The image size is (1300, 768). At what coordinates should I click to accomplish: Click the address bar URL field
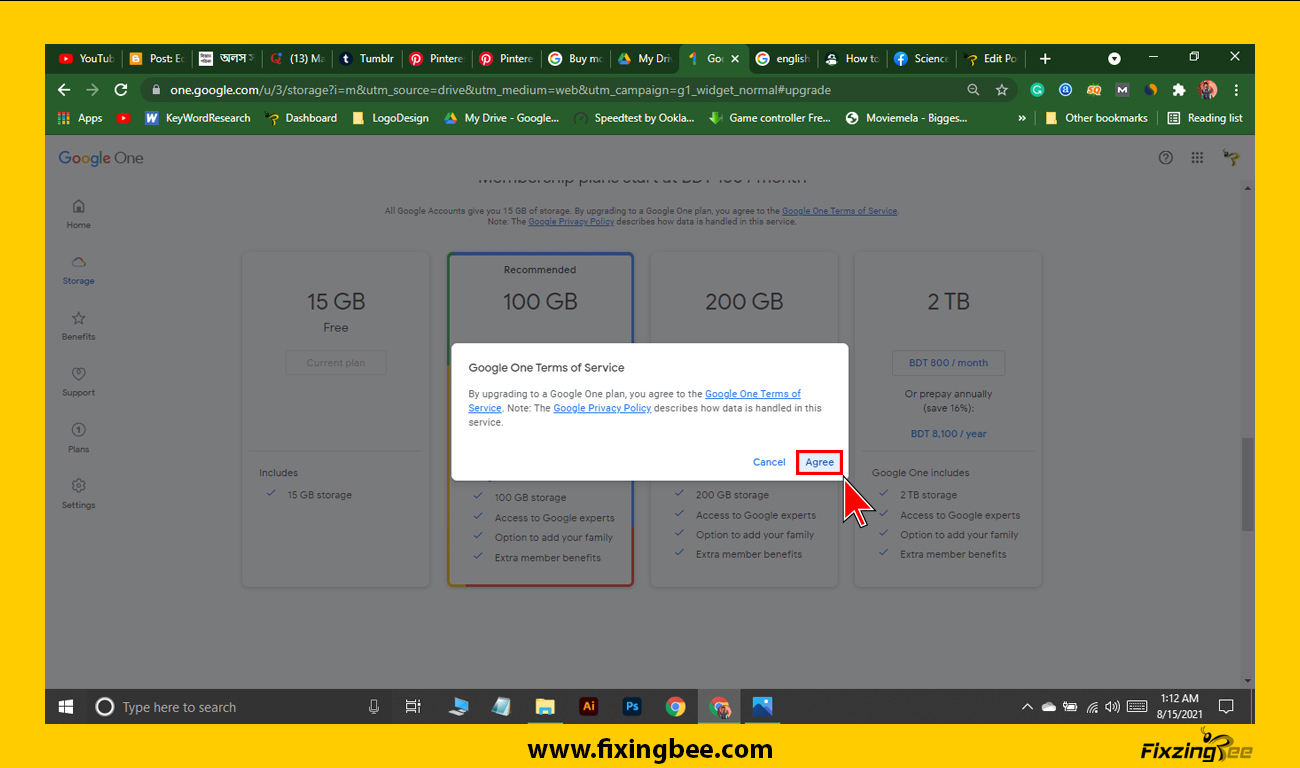[500, 90]
